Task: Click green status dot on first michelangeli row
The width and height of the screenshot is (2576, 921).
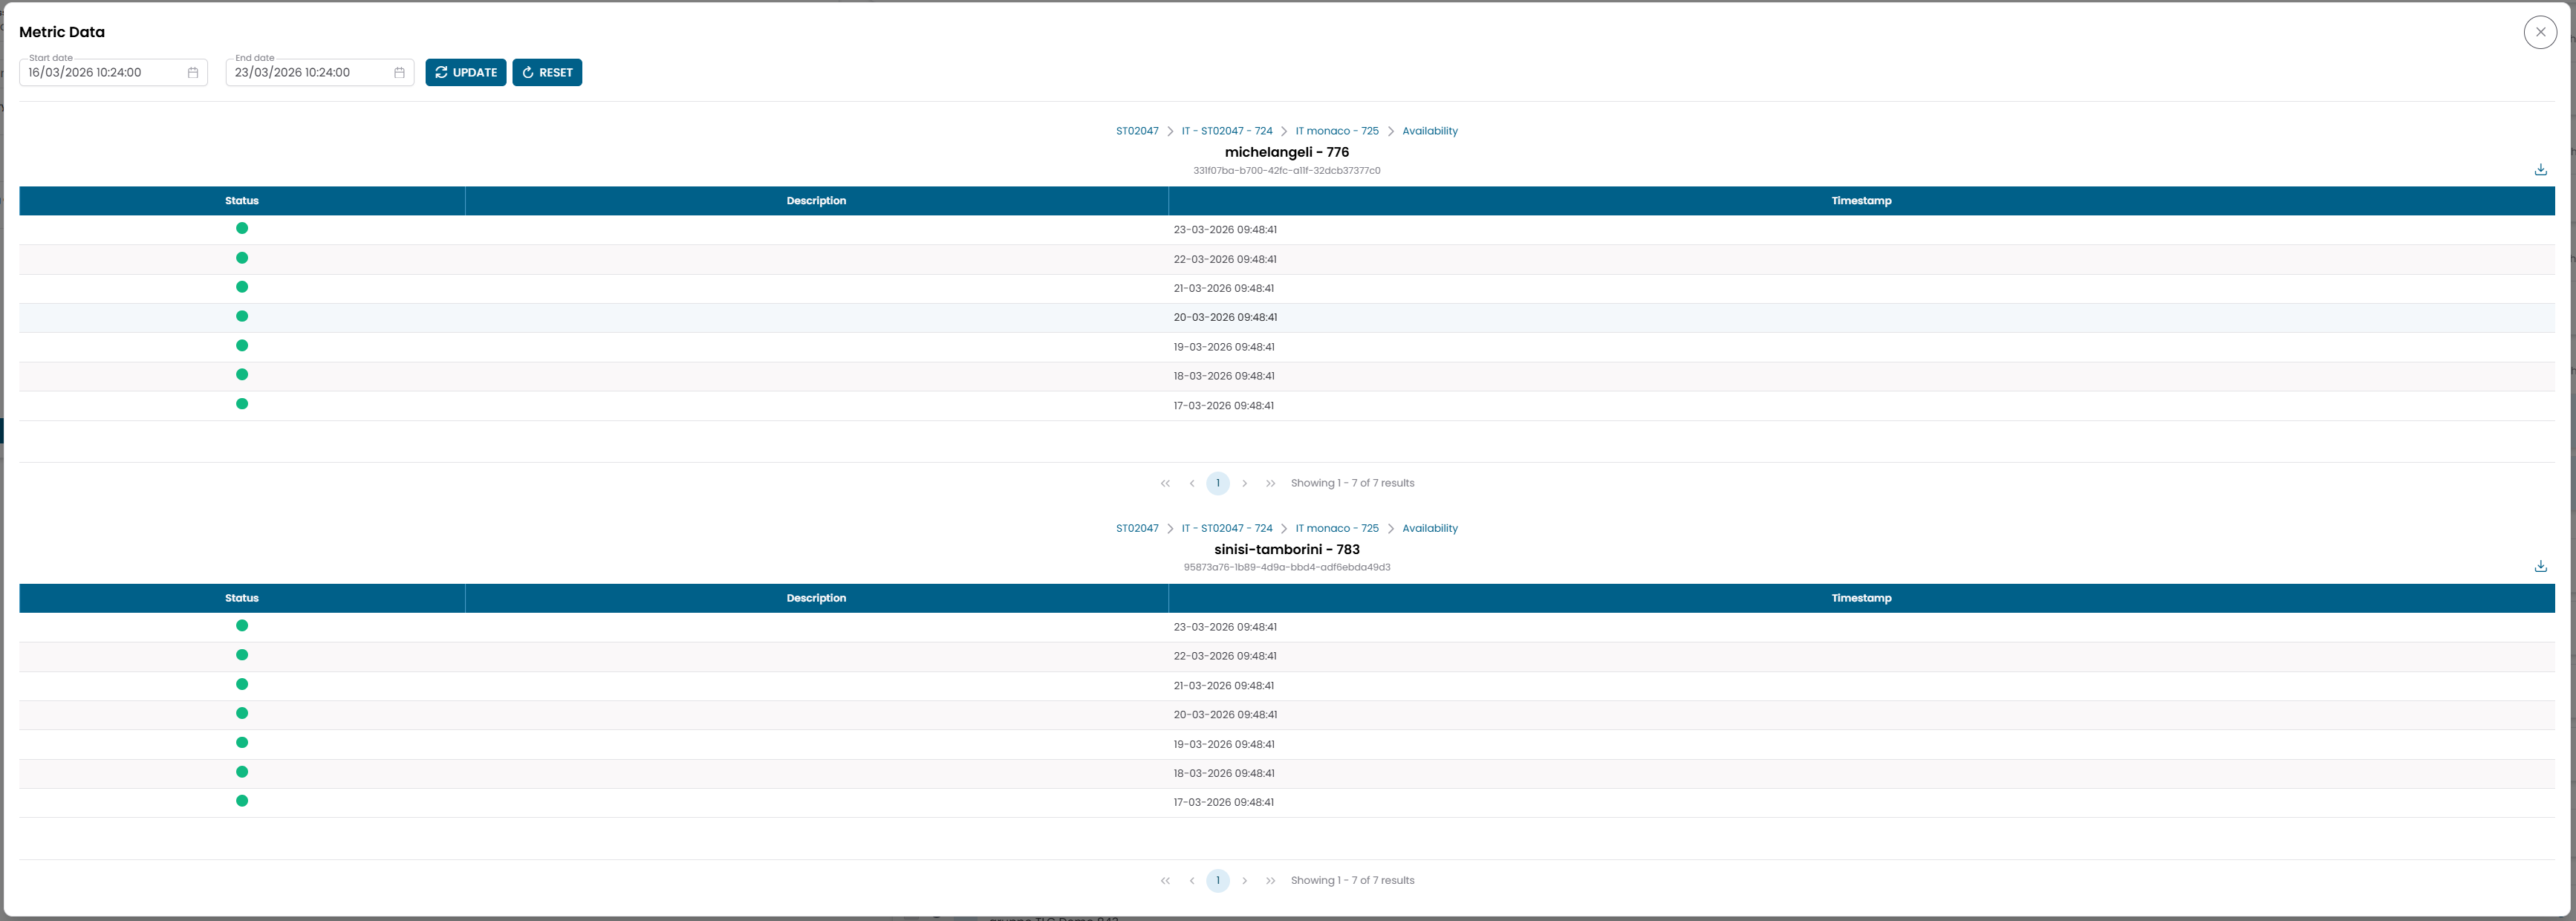Action: [242, 228]
